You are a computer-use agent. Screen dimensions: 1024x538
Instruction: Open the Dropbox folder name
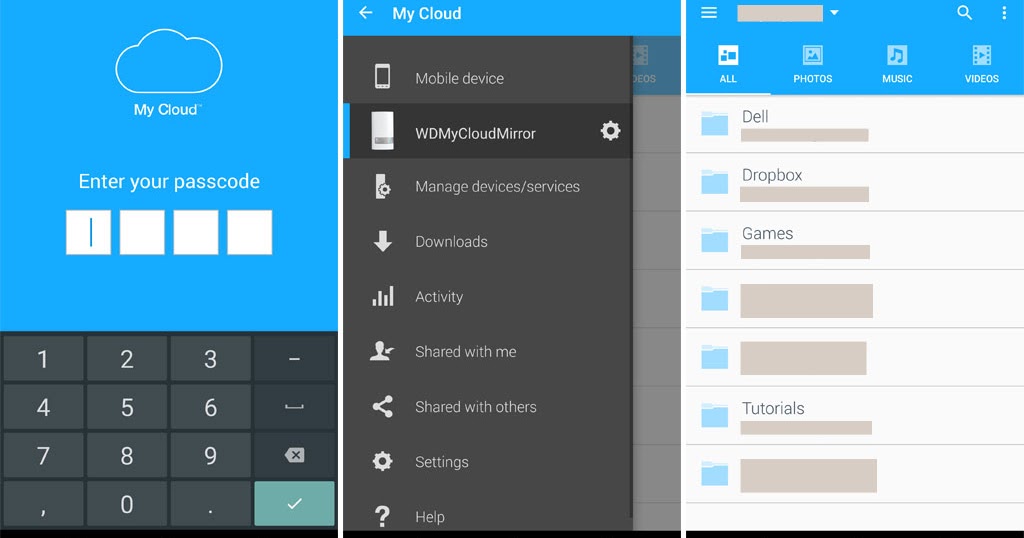pos(772,175)
